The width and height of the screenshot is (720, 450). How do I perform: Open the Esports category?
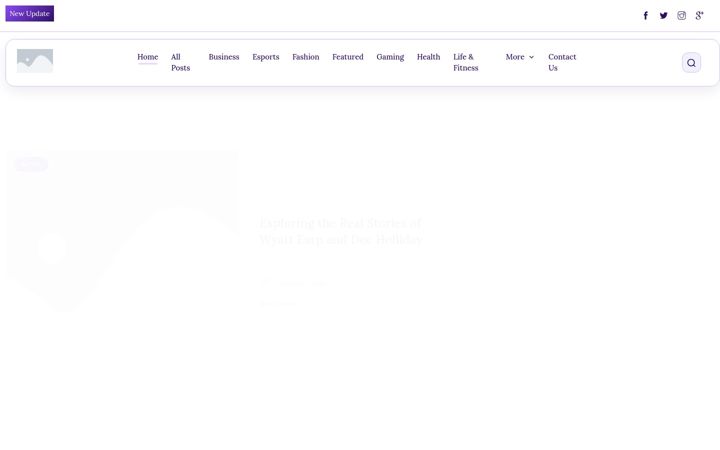(265, 57)
